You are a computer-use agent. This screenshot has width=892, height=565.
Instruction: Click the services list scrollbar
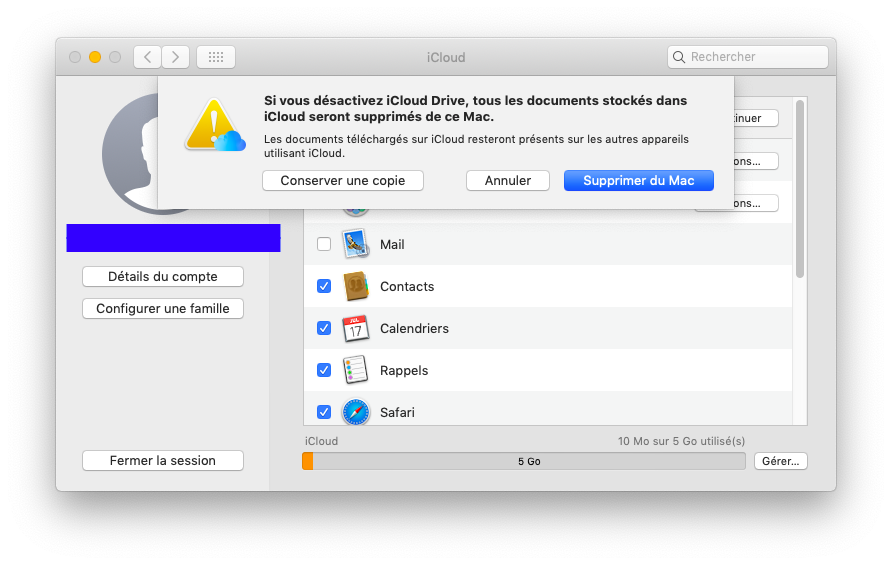coord(800,189)
